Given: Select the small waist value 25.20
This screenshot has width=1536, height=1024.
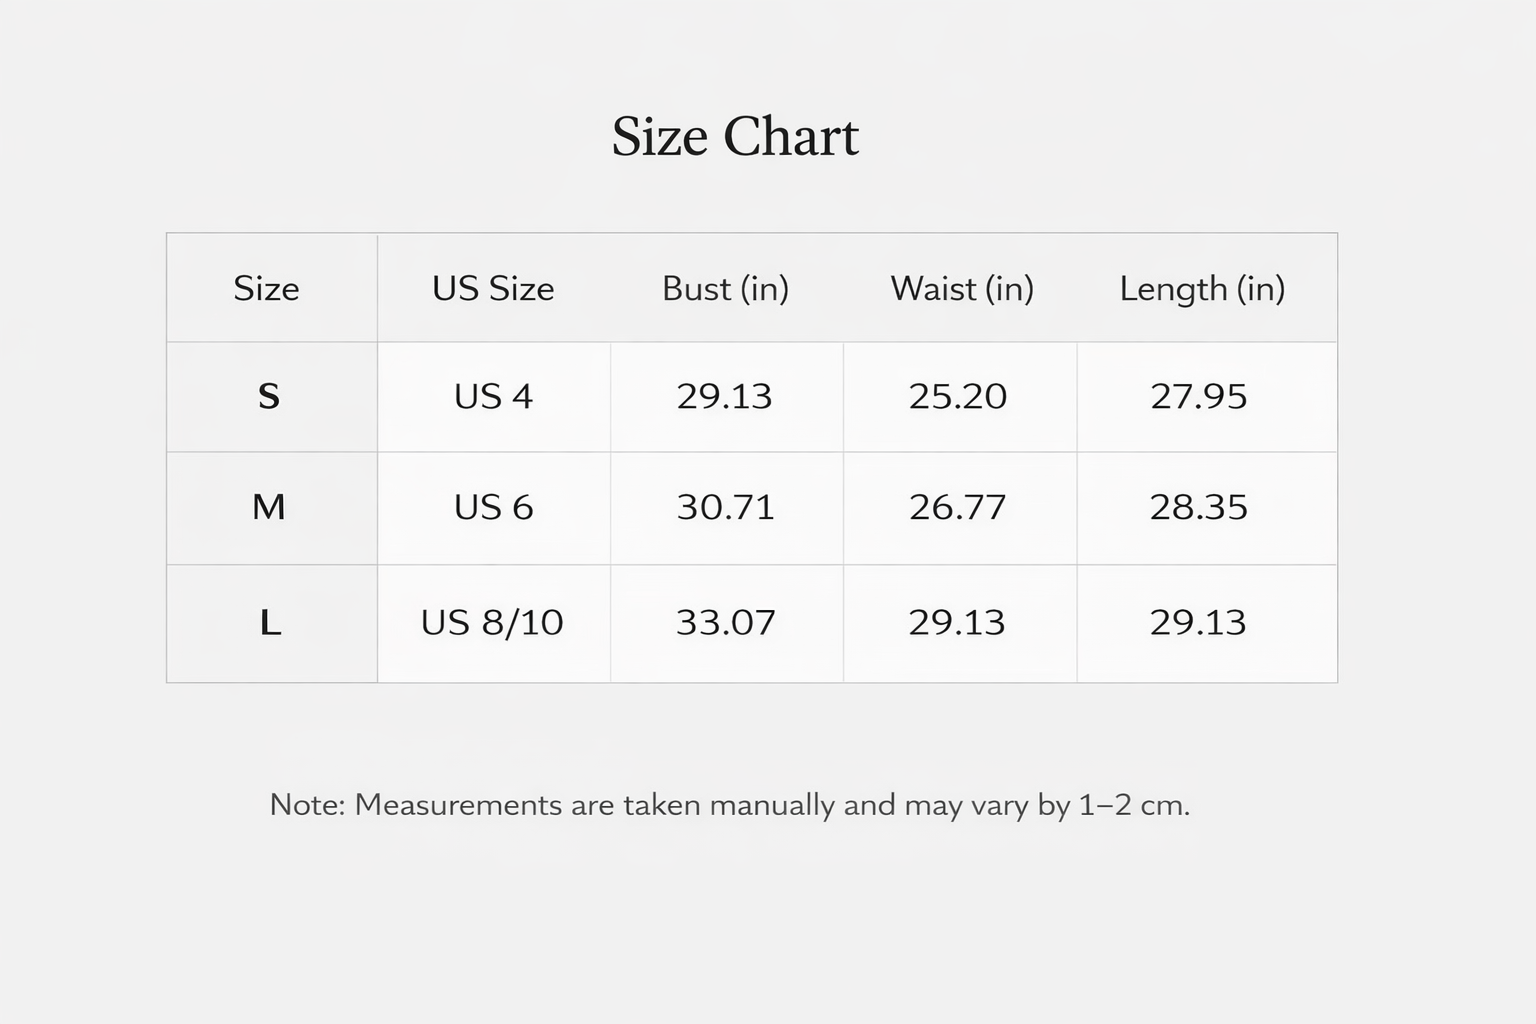Looking at the screenshot, I should point(957,397).
